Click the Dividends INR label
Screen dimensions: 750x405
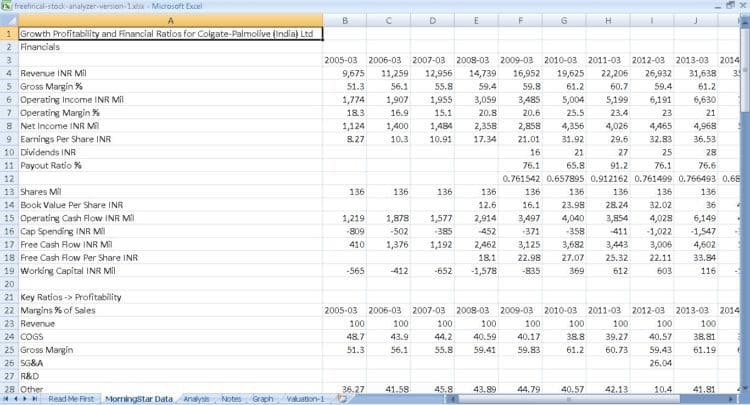48,152
